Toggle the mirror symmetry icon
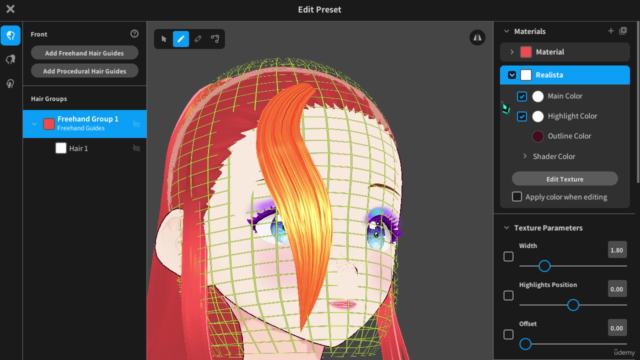 coord(477,38)
